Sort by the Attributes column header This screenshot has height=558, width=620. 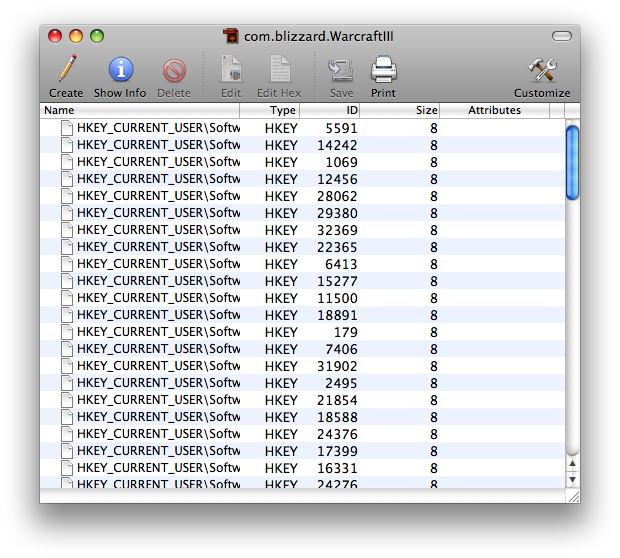[x=494, y=110]
